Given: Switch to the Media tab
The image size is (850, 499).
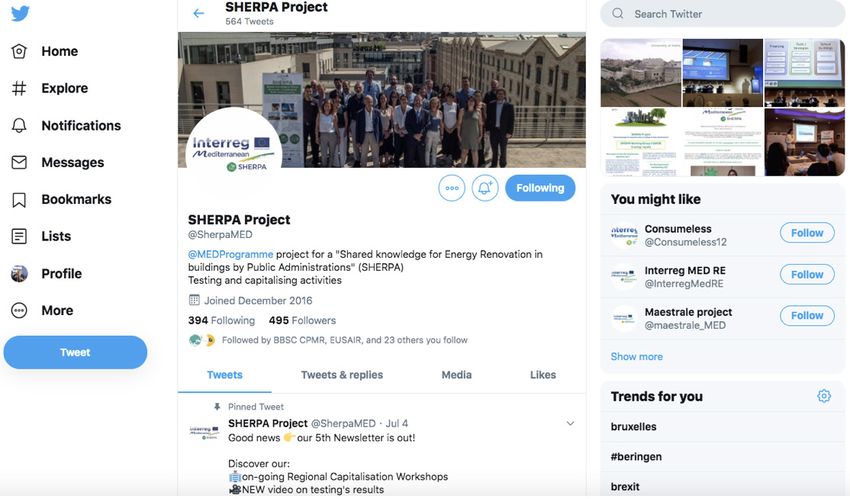Looking at the screenshot, I should pyautogui.click(x=456, y=375).
